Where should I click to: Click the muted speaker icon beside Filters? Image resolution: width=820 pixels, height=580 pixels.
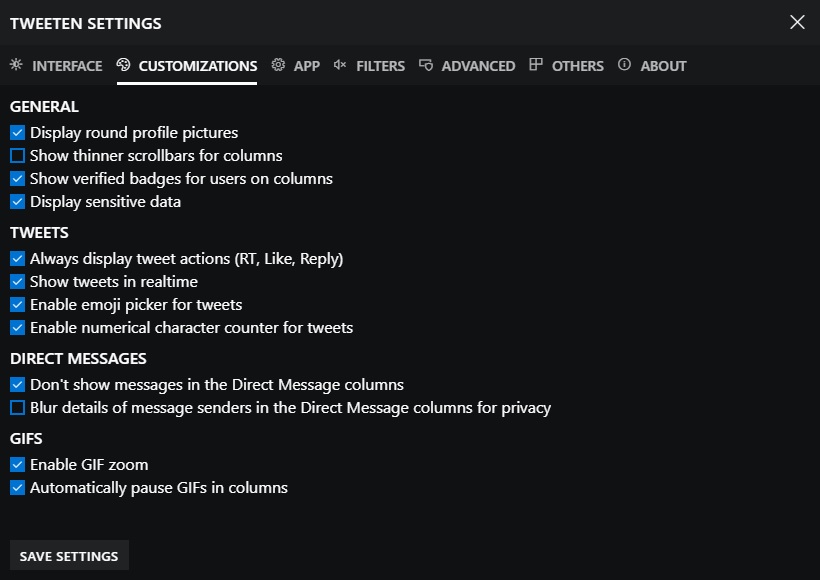(340, 65)
